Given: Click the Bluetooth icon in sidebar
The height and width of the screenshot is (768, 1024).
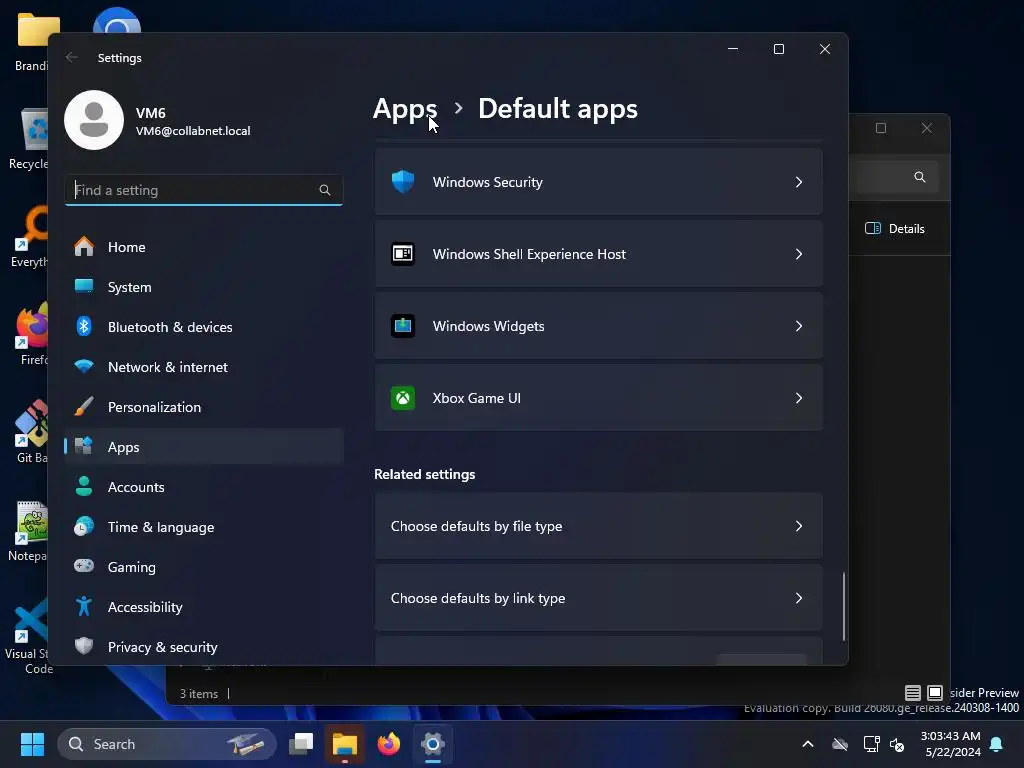Looking at the screenshot, I should [x=84, y=326].
